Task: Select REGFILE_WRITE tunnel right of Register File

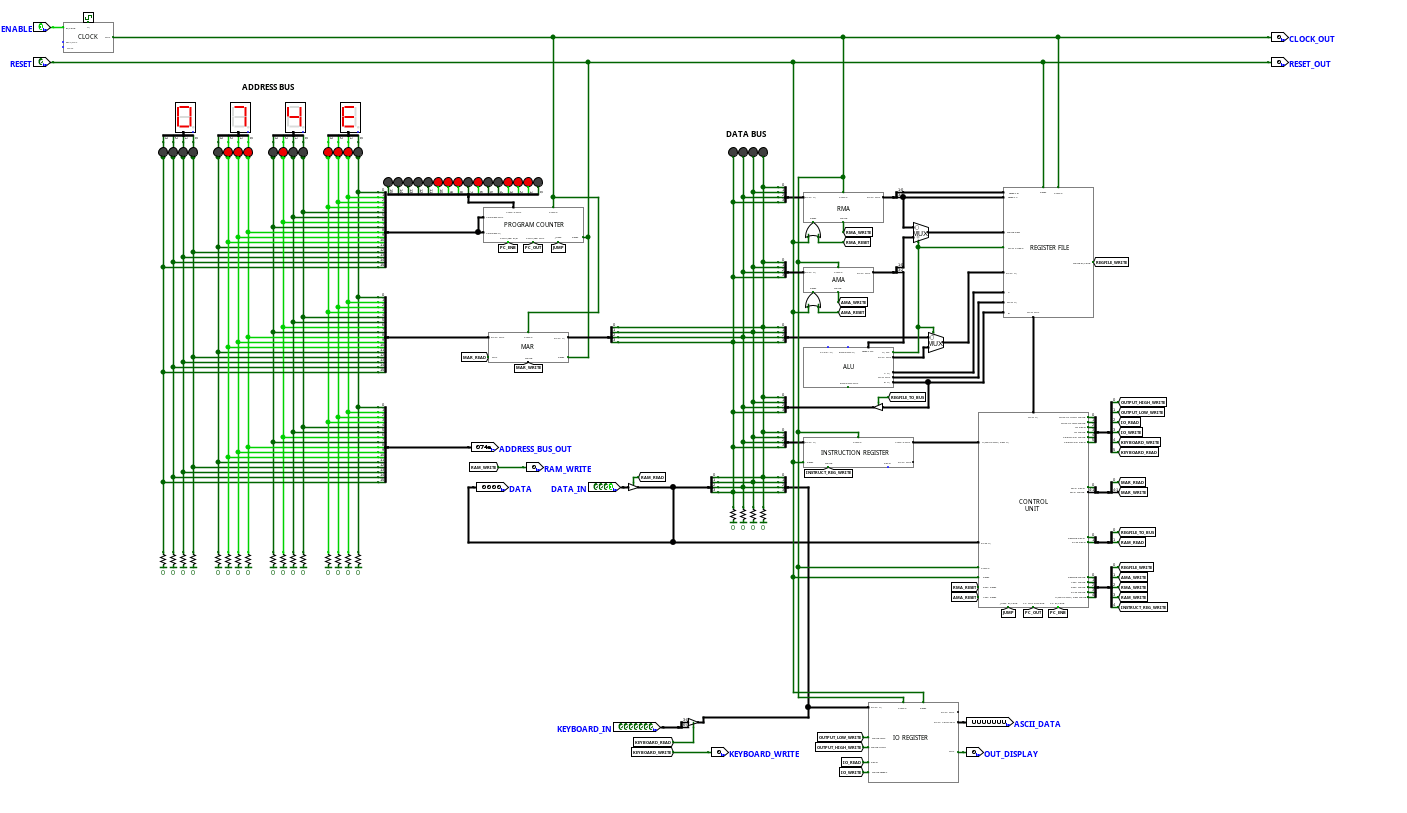Action: (x=1111, y=262)
